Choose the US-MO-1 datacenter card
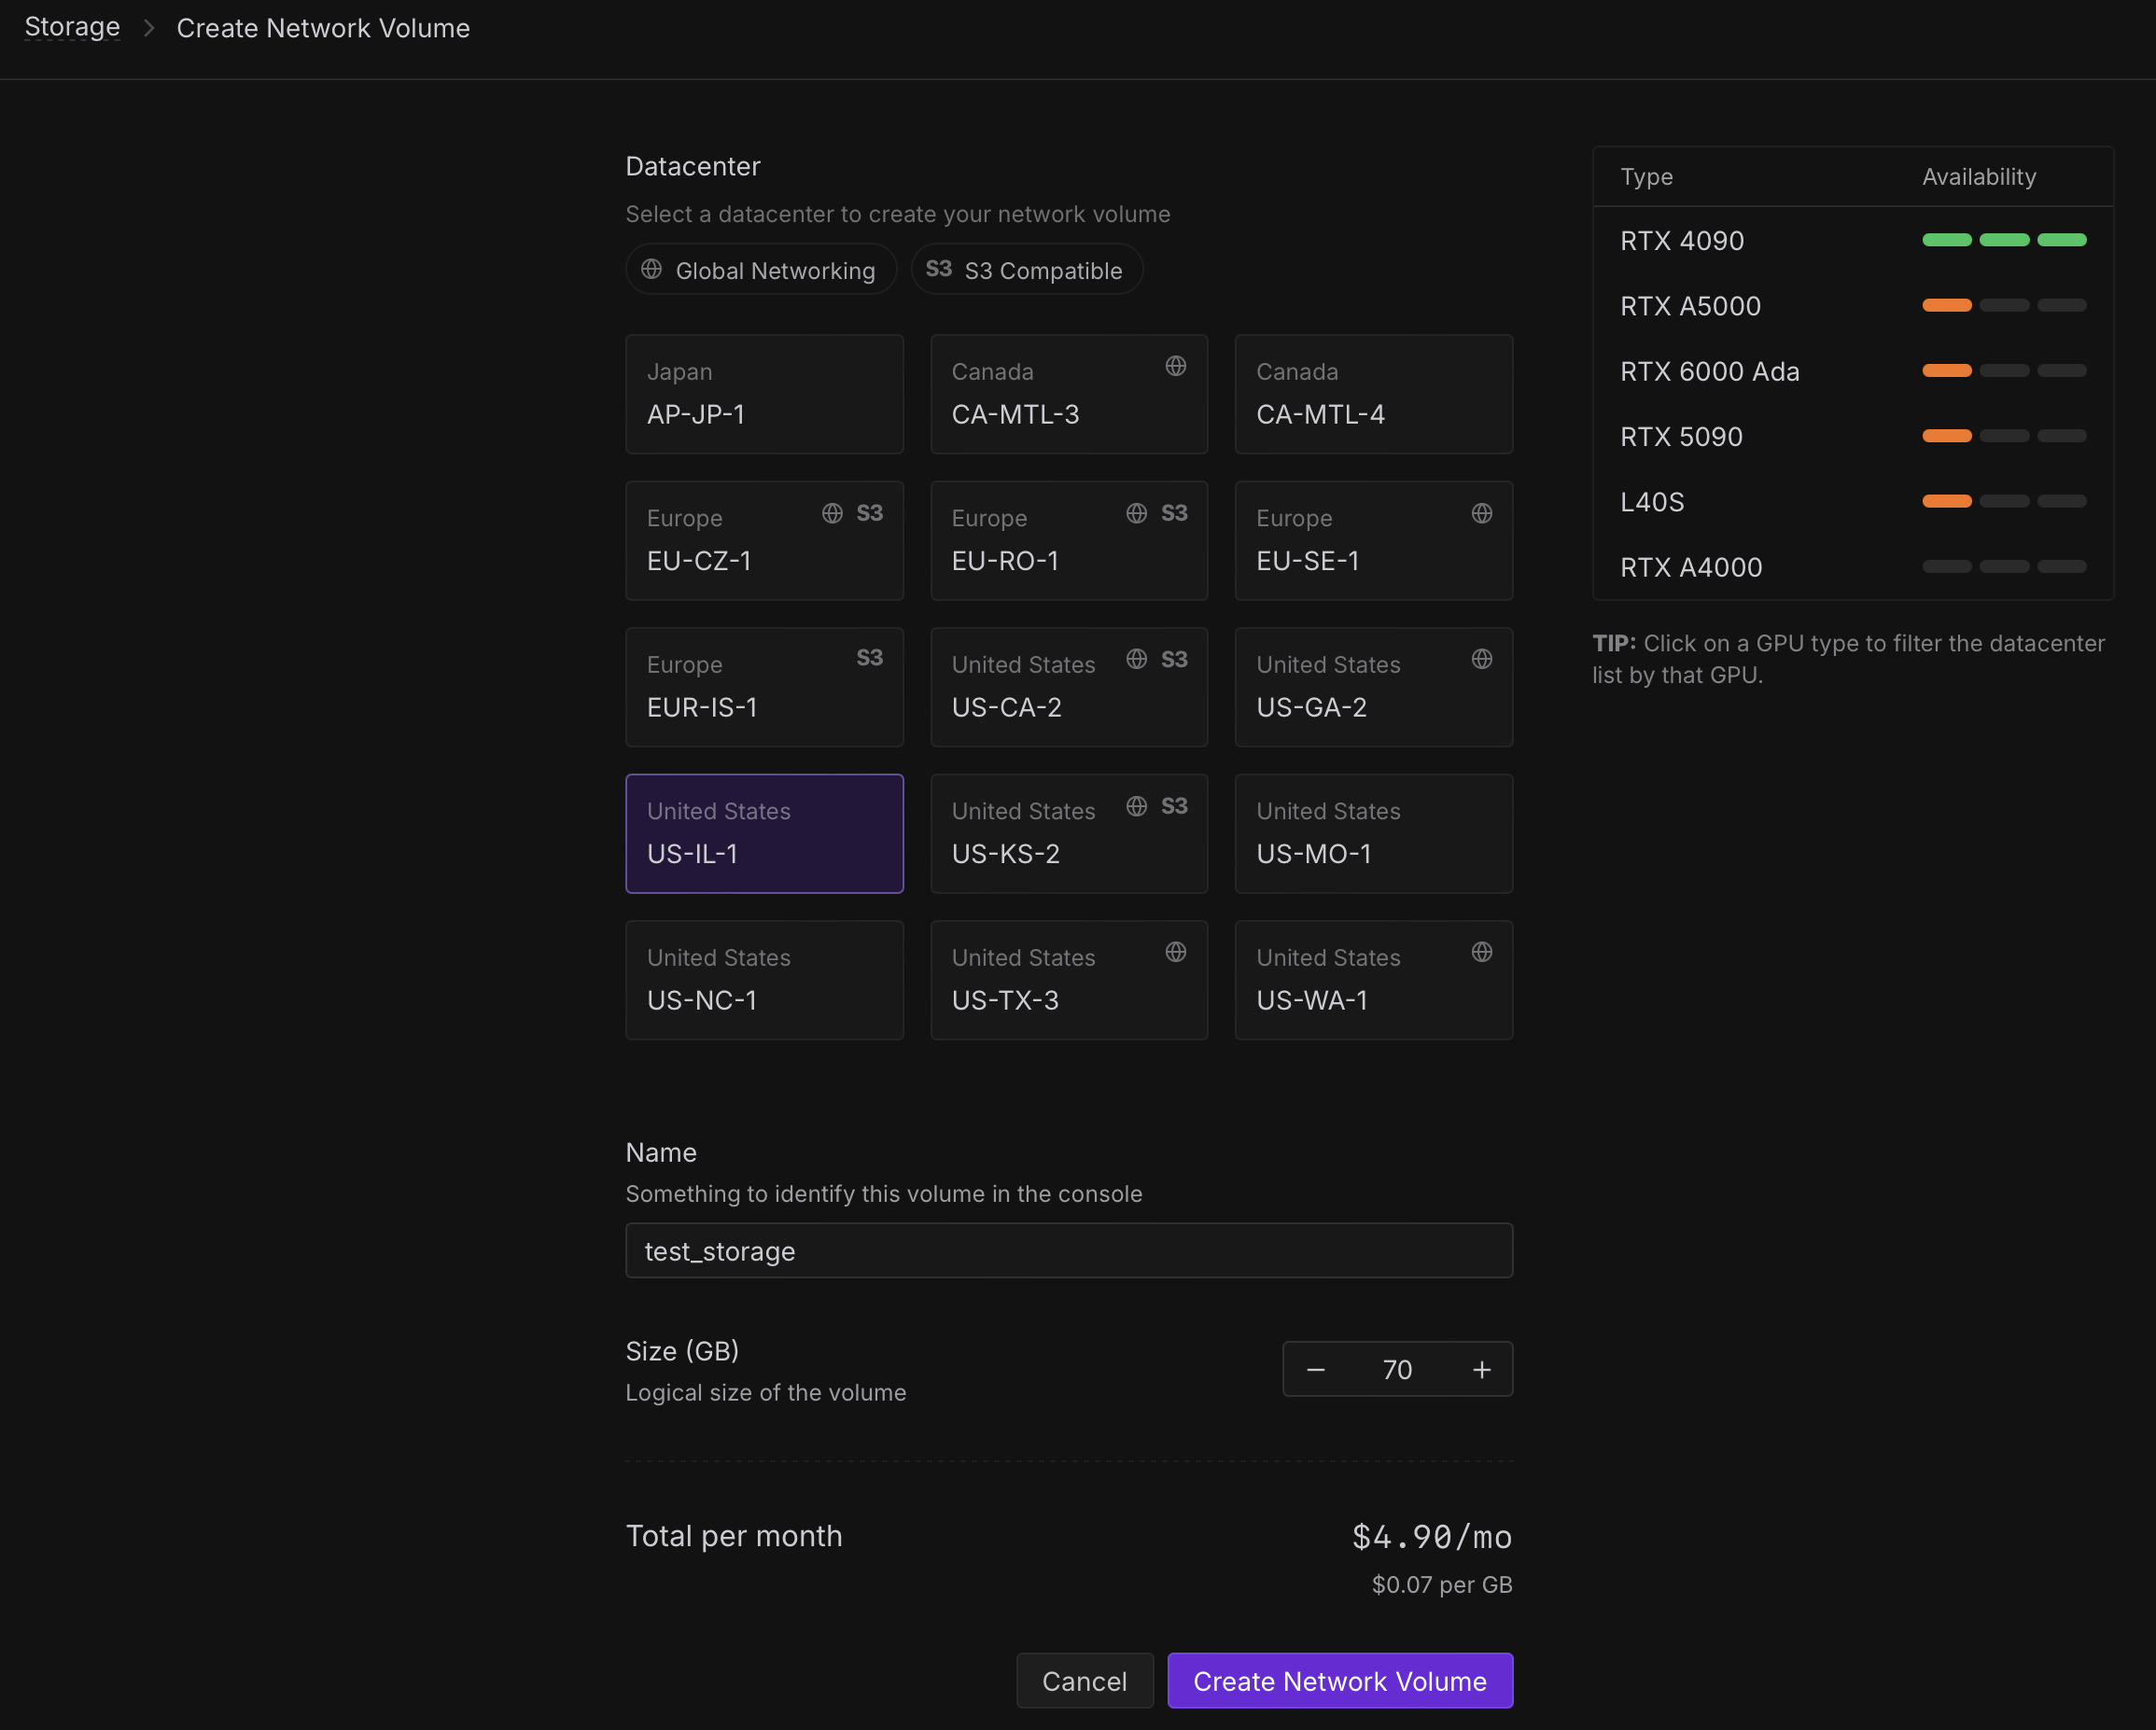The height and width of the screenshot is (1730, 2156). (x=1373, y=833)
